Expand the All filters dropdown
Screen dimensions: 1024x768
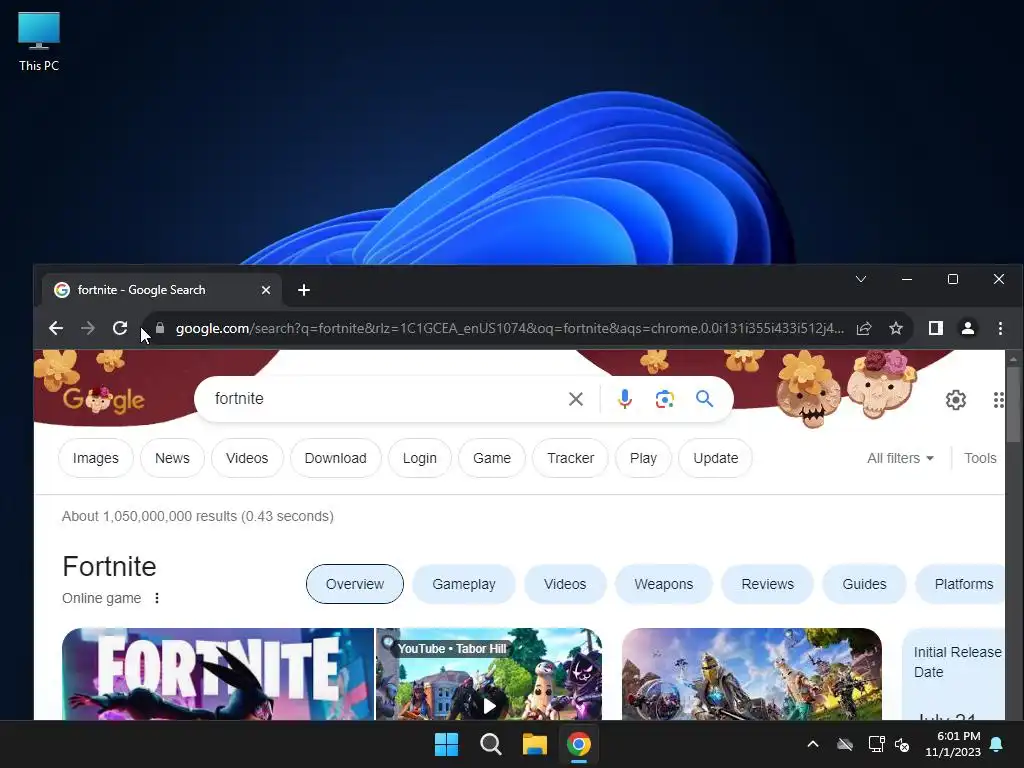coord(900,458)
